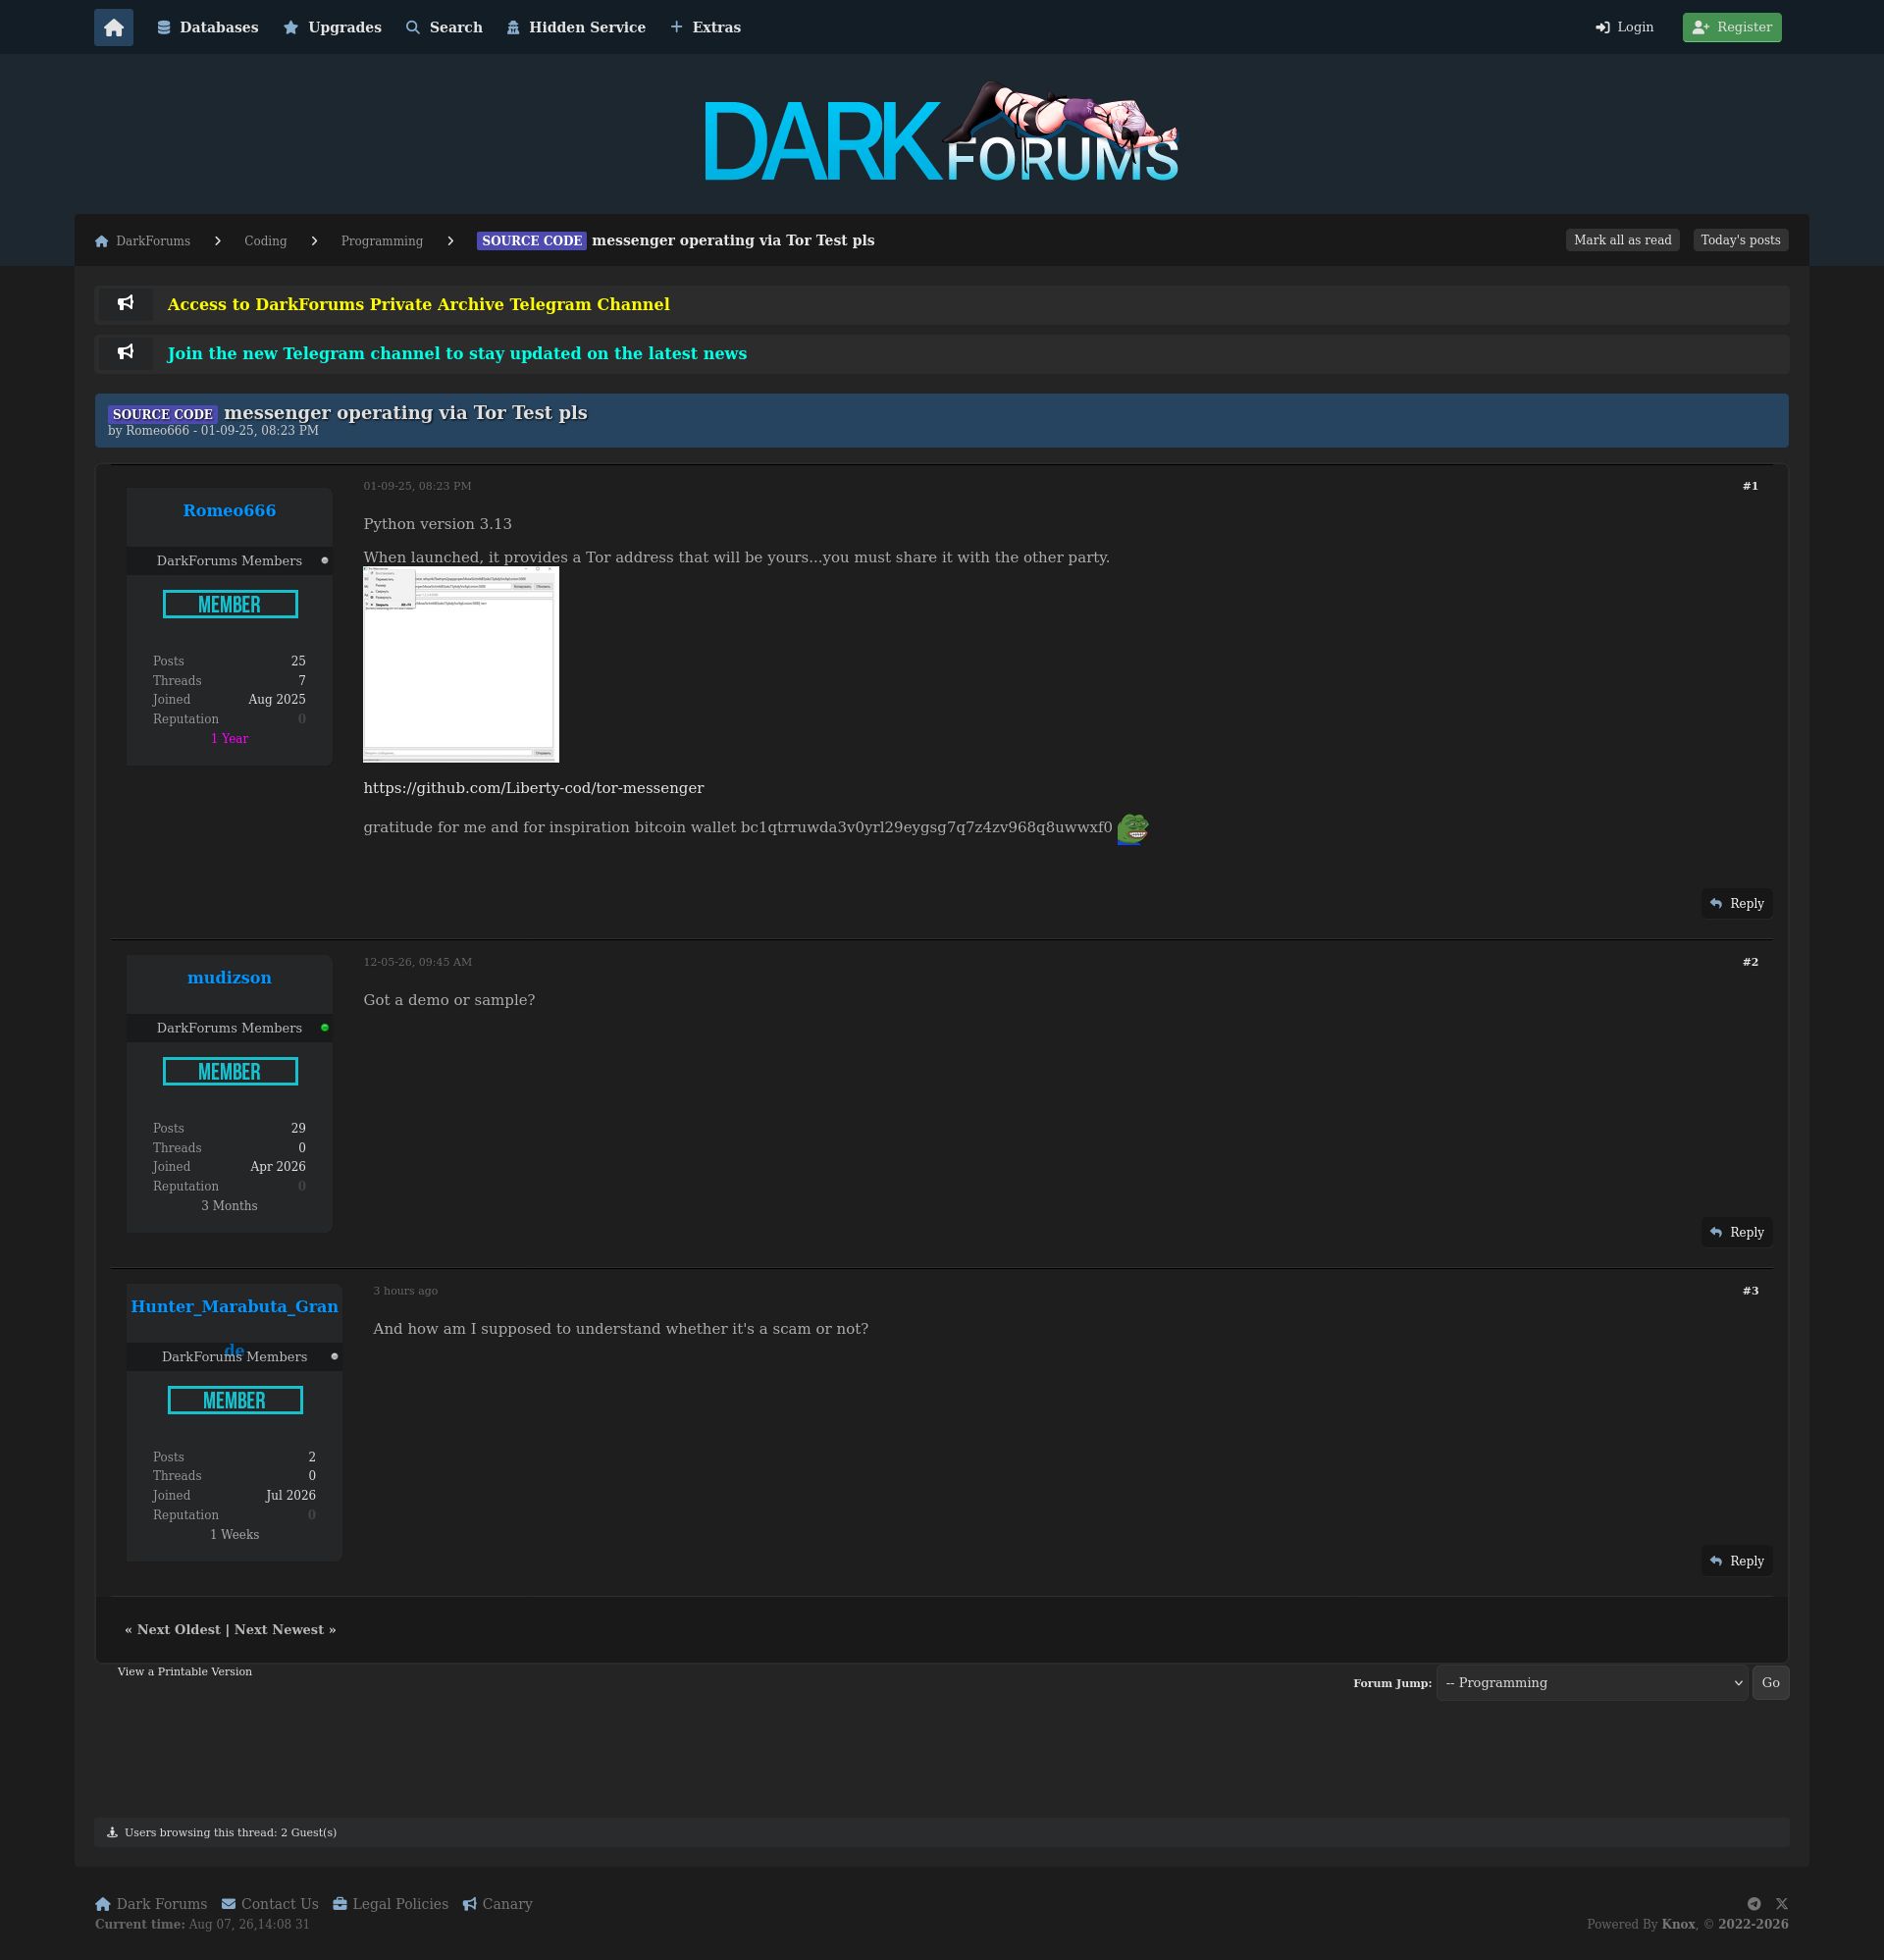Screen dimensions: 1884x1960
Task: Open the Canary footer link
Action: [497, 1904]
